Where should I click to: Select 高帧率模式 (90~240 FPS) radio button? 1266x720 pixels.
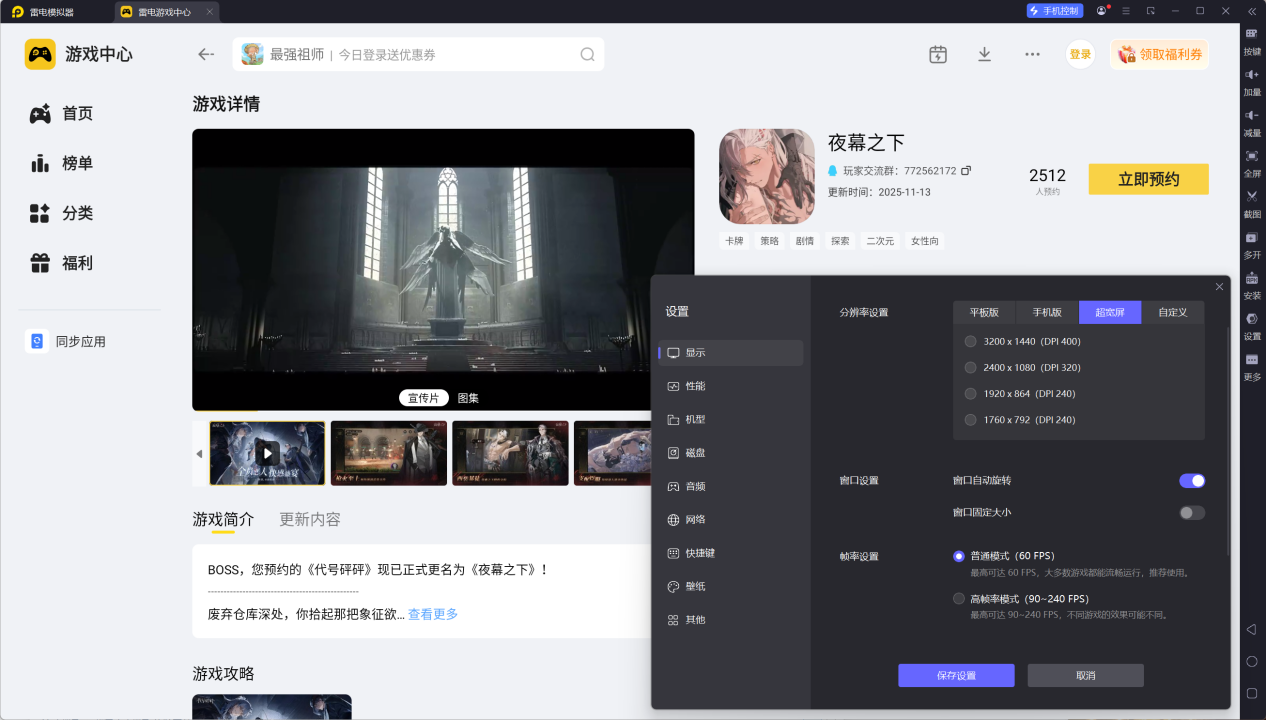(959, 599)
